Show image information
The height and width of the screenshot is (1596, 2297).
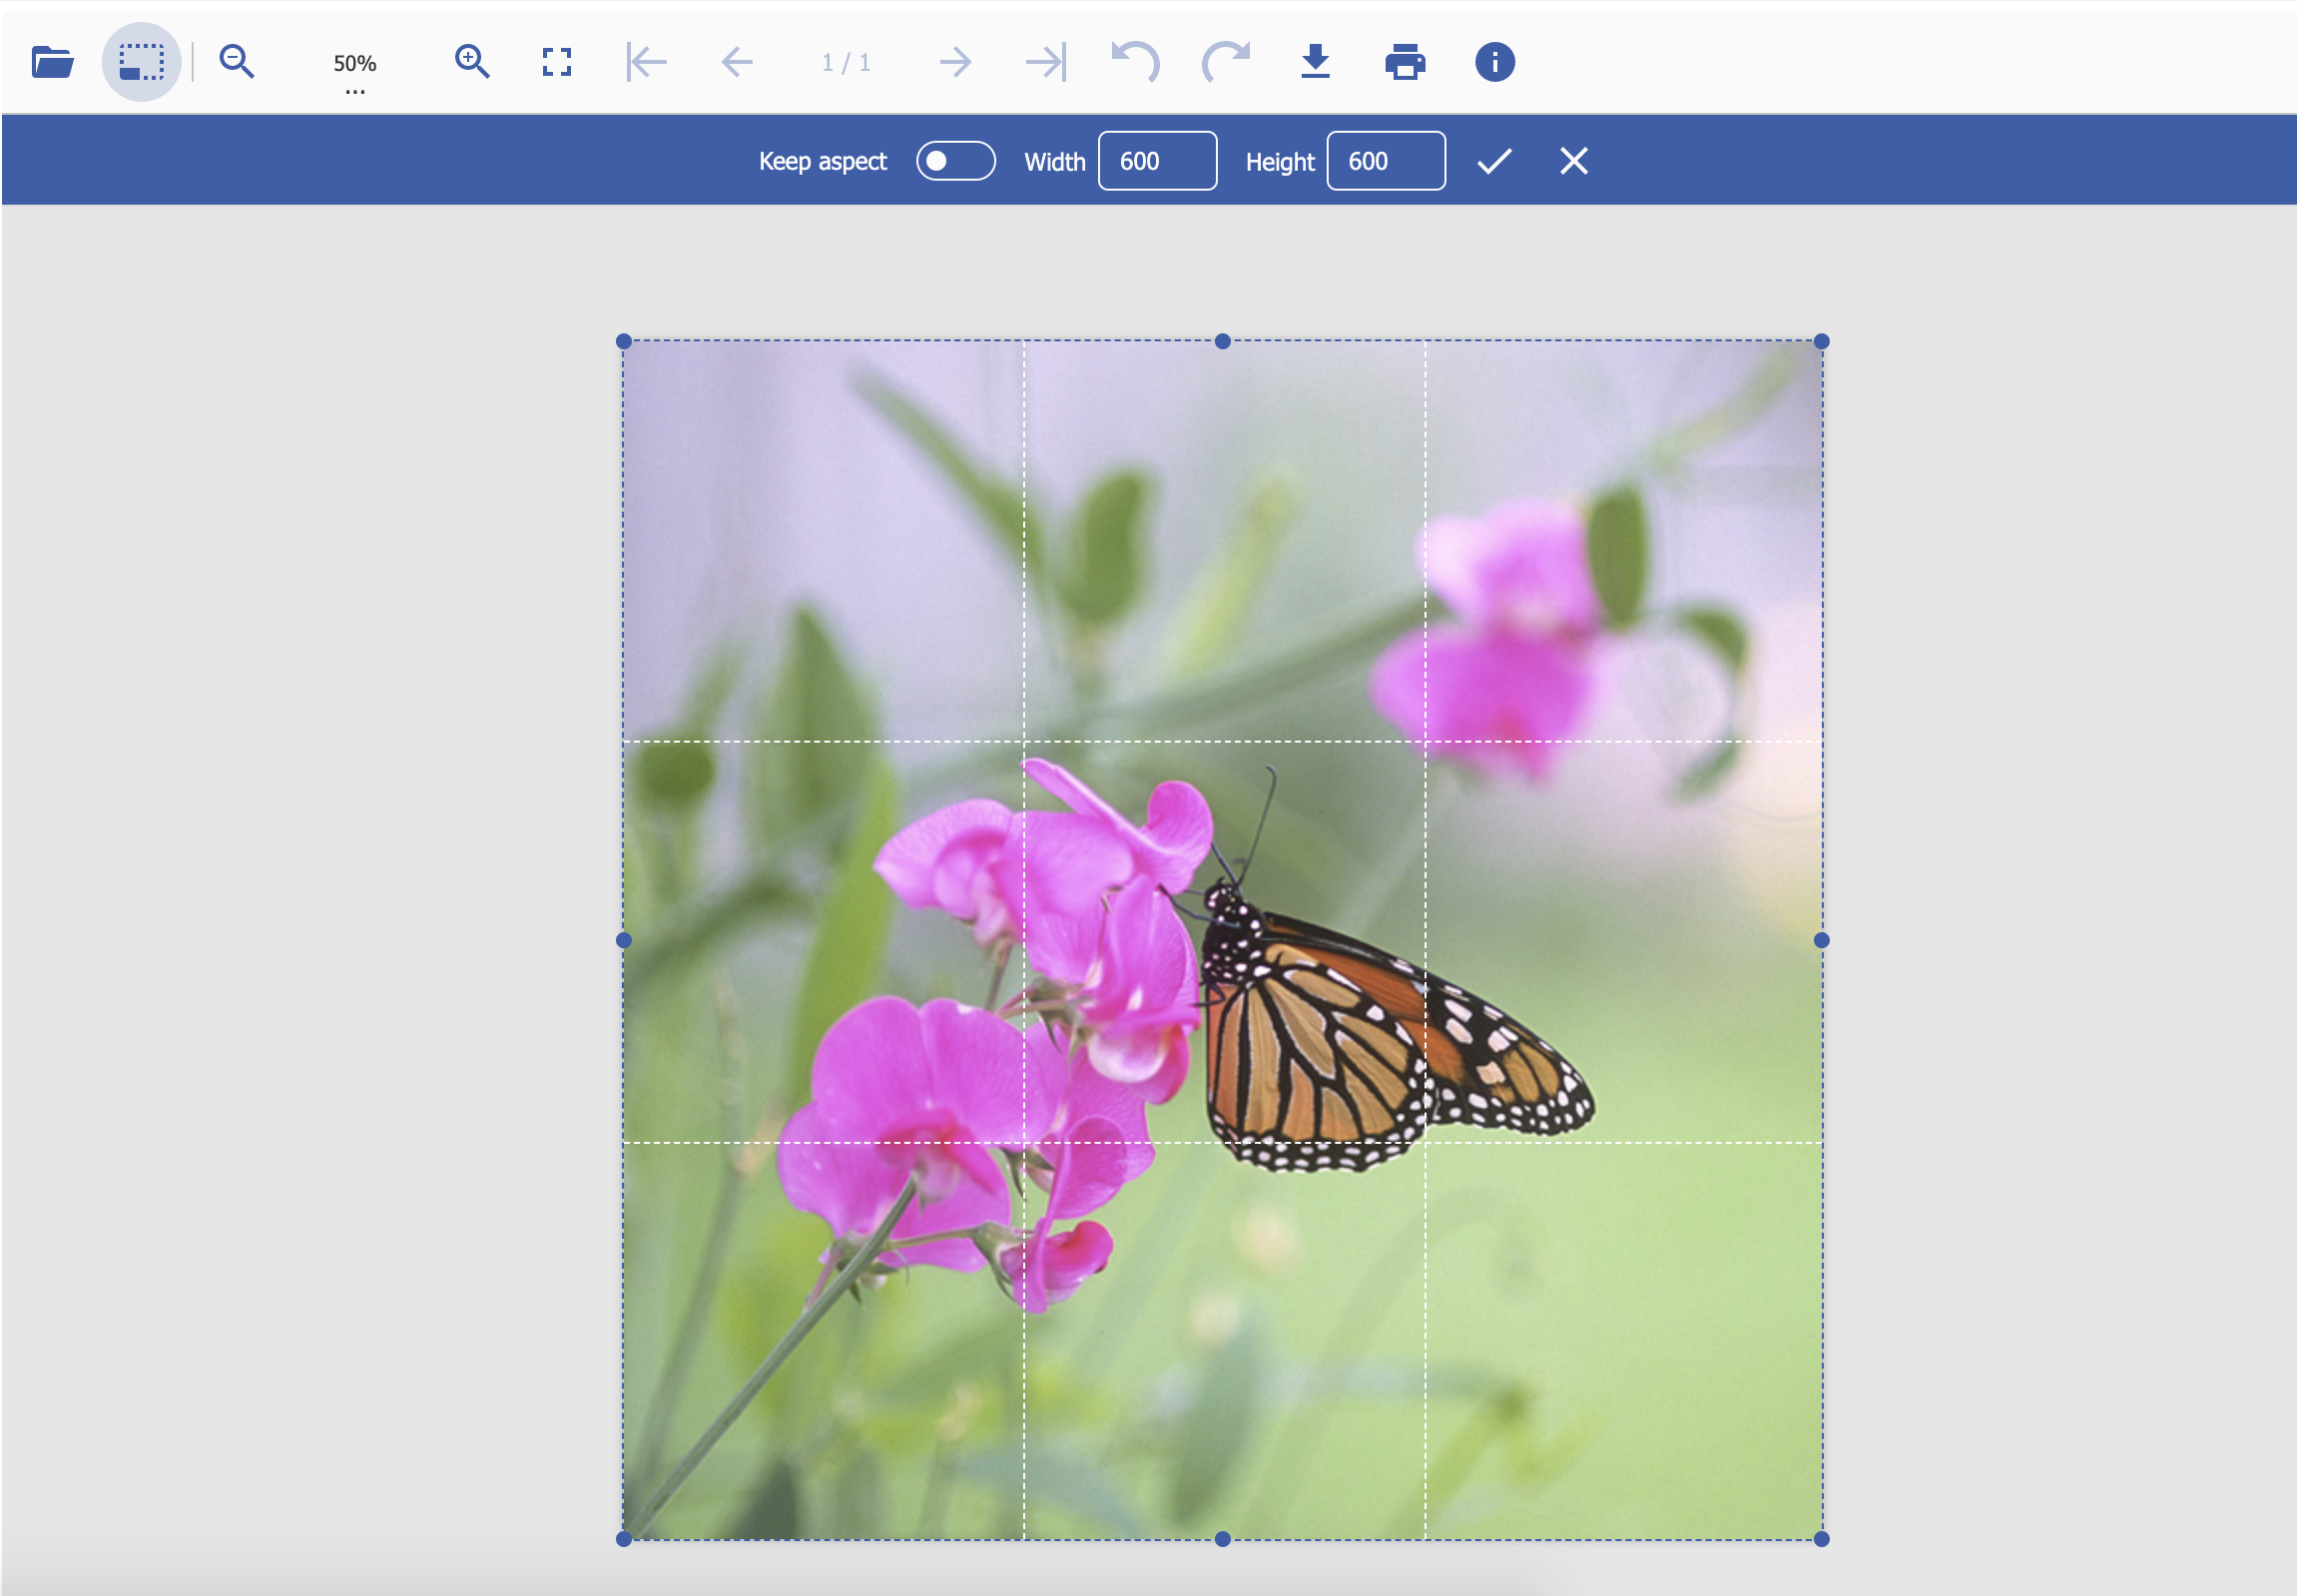click(x=1492, y=61)
